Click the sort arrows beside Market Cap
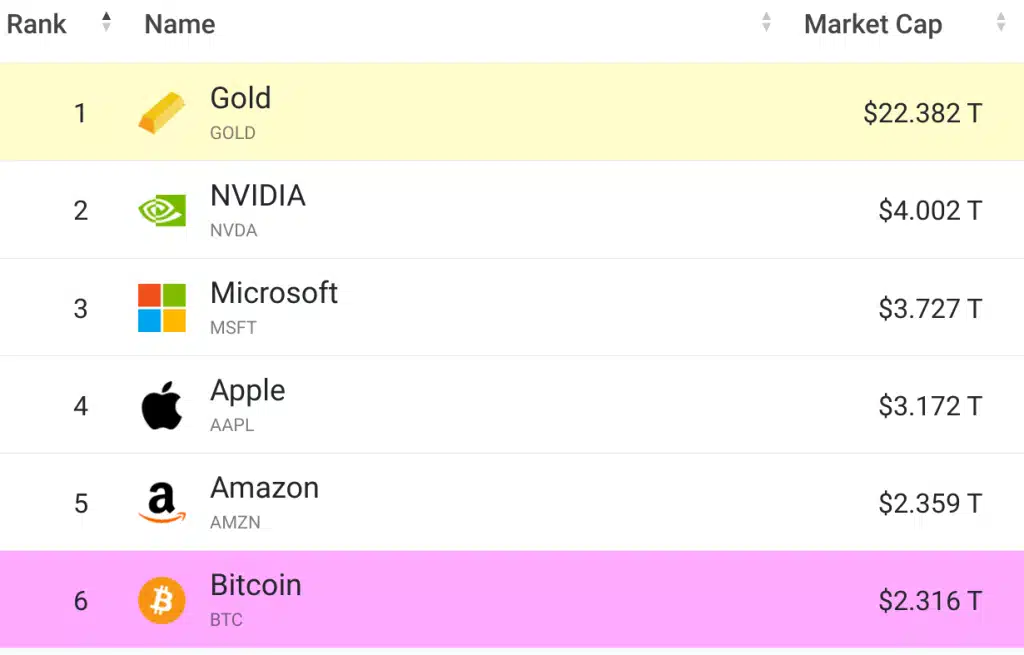 click(1000, 22)
